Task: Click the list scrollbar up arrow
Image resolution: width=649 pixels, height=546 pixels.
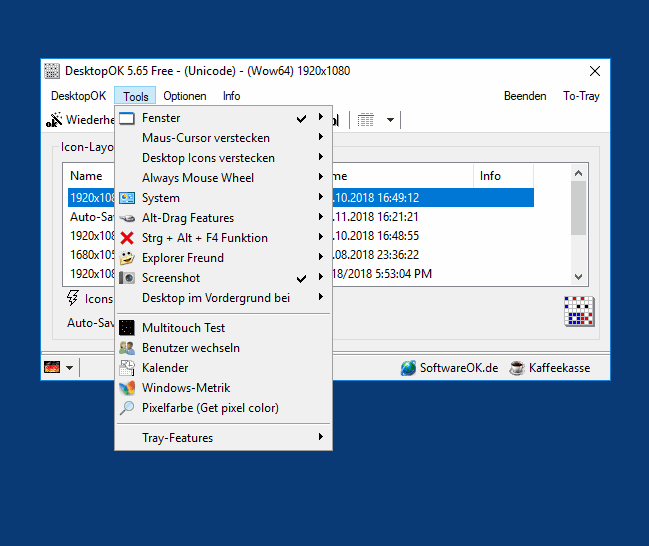Action: (579, 173)
